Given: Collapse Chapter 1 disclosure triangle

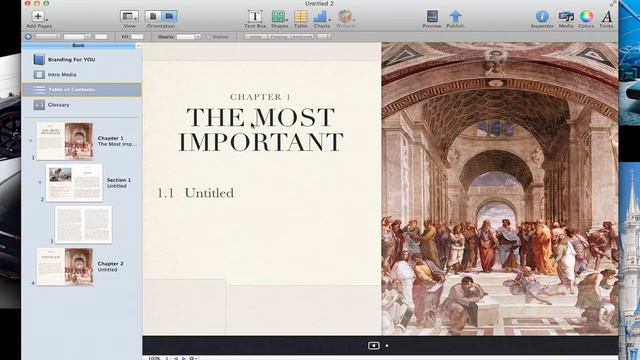Looking at the screenshot, I should [30, 141].
